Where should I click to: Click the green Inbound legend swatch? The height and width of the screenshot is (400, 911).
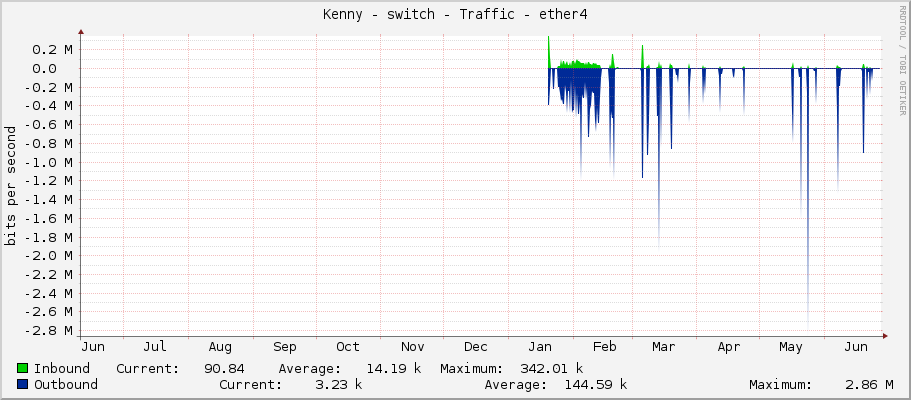(x=23, y=369)
